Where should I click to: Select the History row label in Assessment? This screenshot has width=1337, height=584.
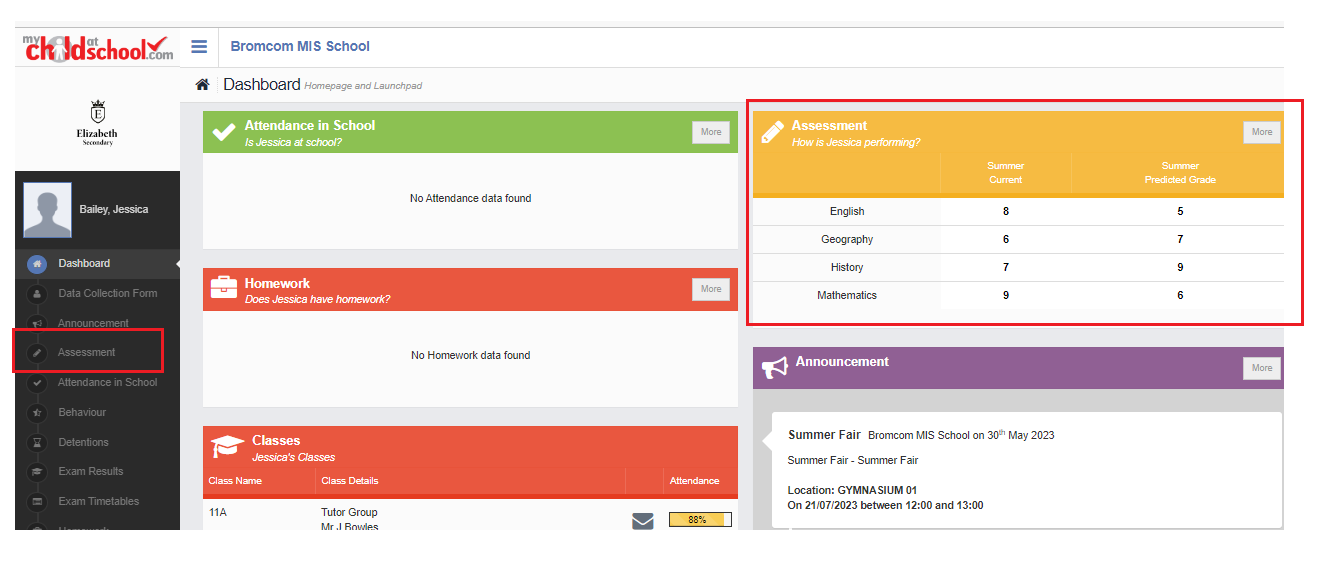[x=847, y=268]
